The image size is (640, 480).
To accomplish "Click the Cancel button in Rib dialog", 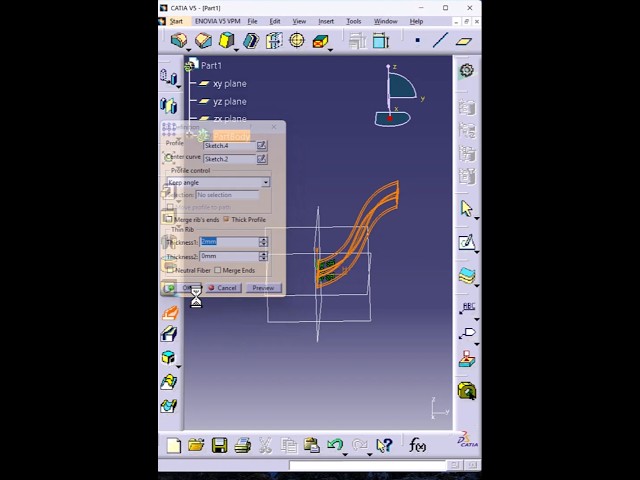I will [223, 288].
